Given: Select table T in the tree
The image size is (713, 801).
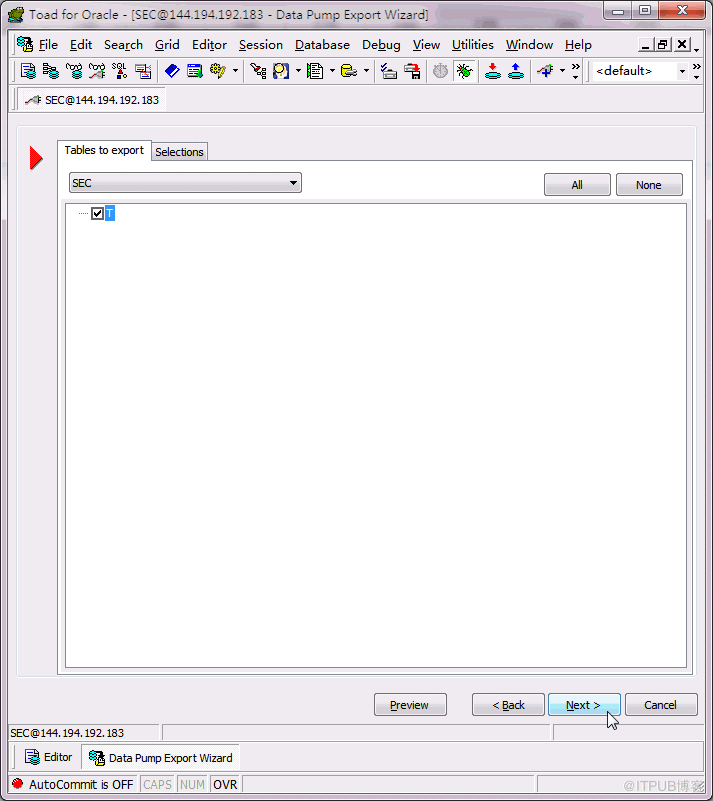Looking at the screenshot, I should coord(110,214).
